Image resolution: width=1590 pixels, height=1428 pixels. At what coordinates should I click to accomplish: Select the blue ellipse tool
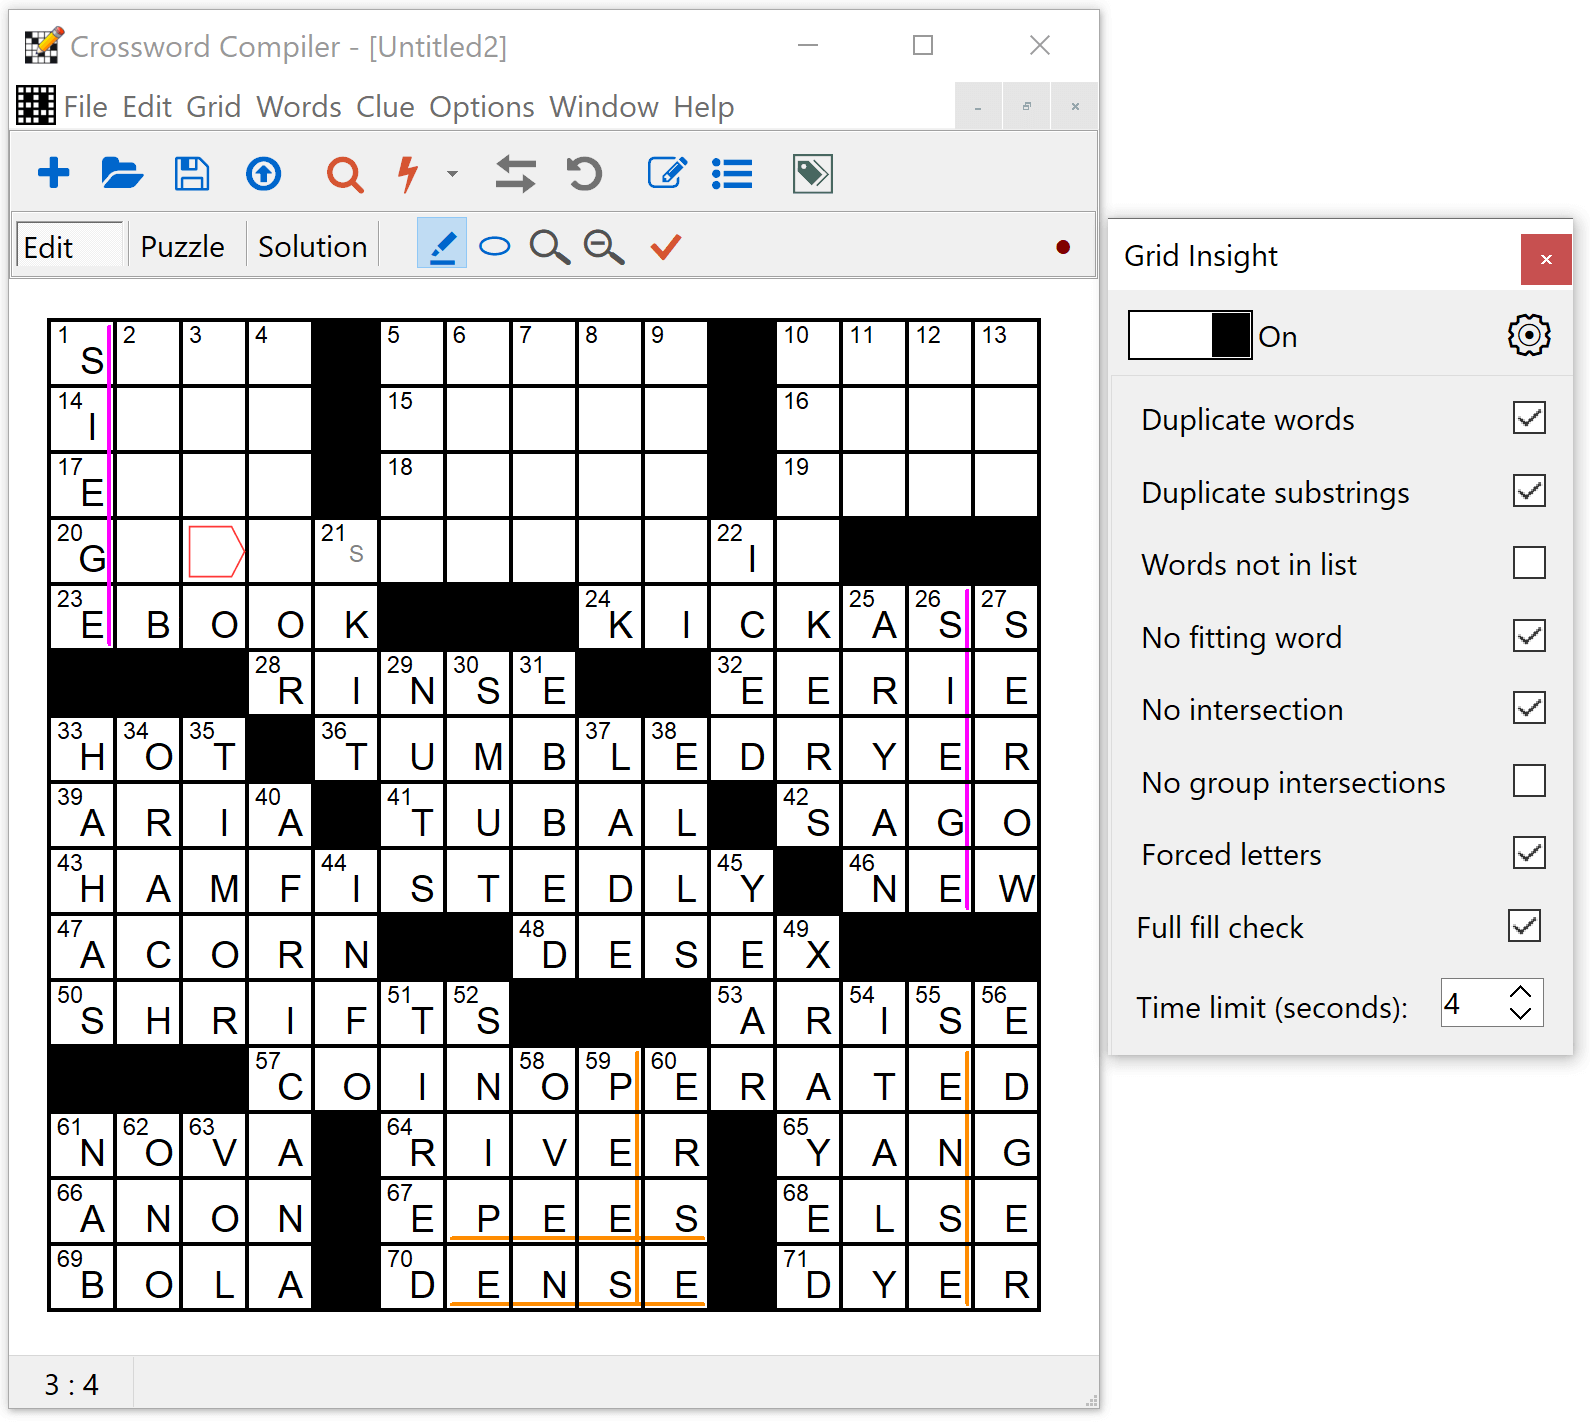[495, 246]
